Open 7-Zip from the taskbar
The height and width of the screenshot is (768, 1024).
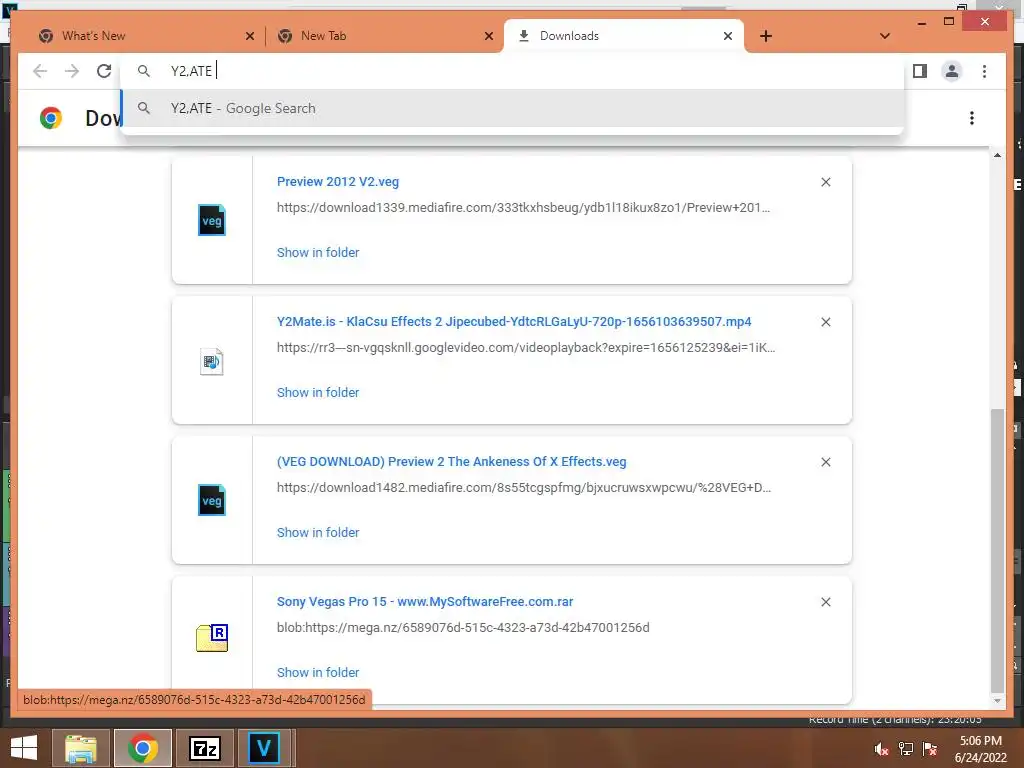point(205,748)
